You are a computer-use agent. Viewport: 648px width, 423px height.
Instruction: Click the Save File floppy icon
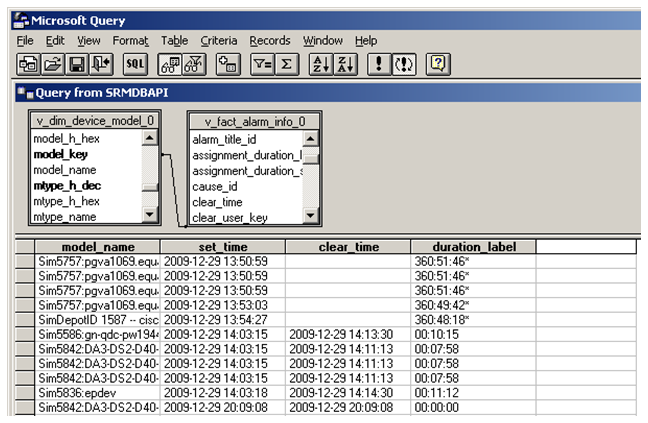[77, 64]
